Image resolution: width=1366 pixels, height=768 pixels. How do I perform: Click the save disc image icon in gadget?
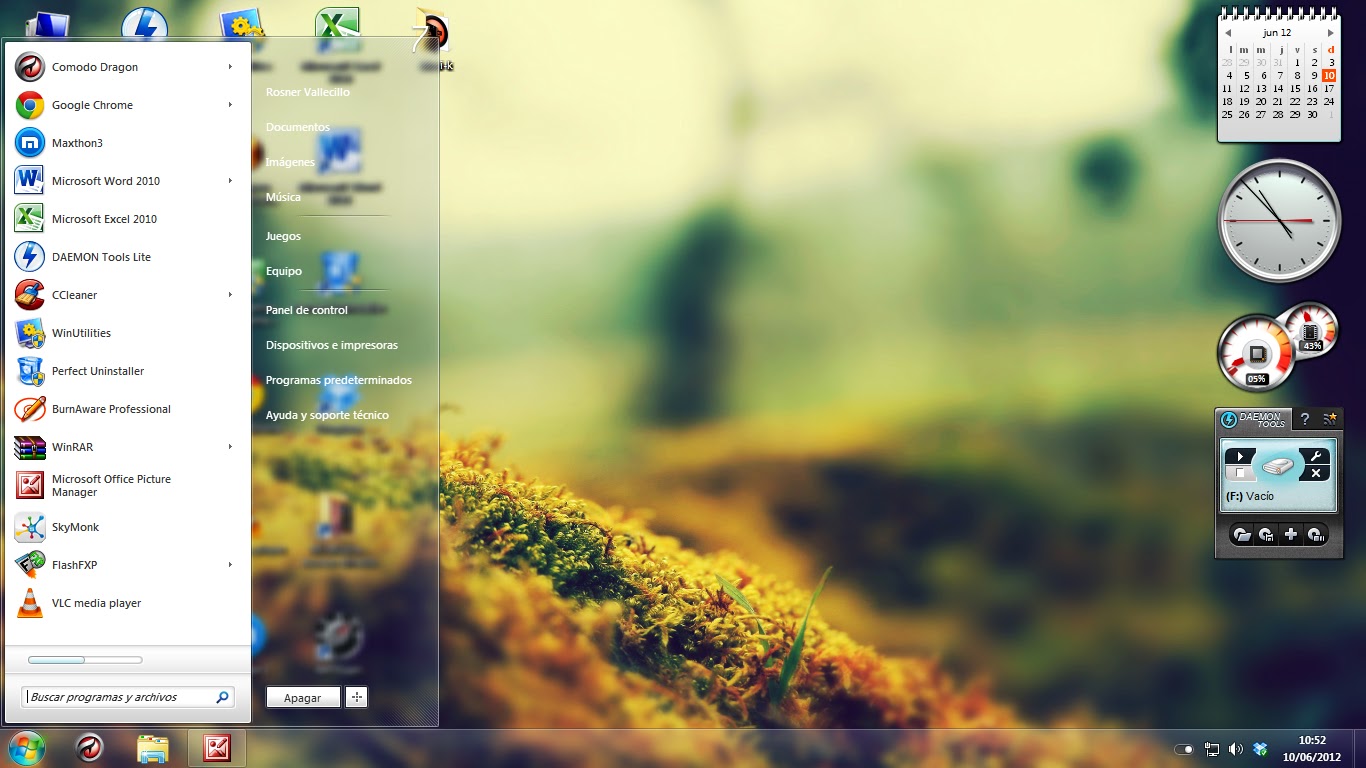tap(1266, 535)
